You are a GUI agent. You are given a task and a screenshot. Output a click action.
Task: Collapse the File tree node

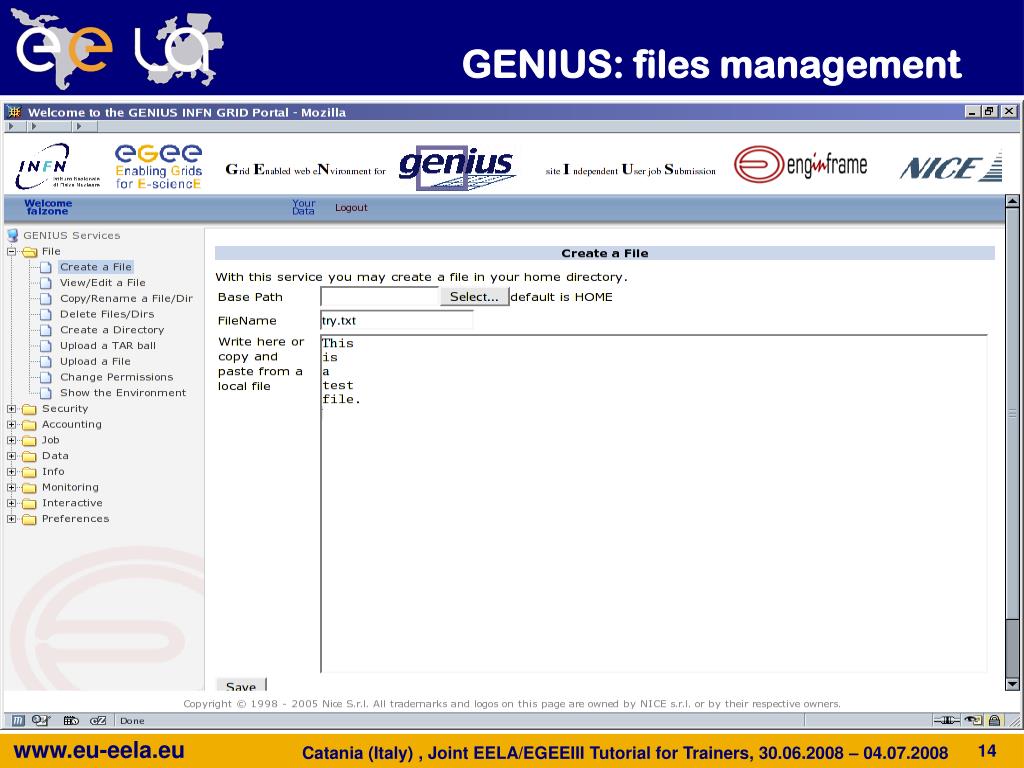[11, 251]
